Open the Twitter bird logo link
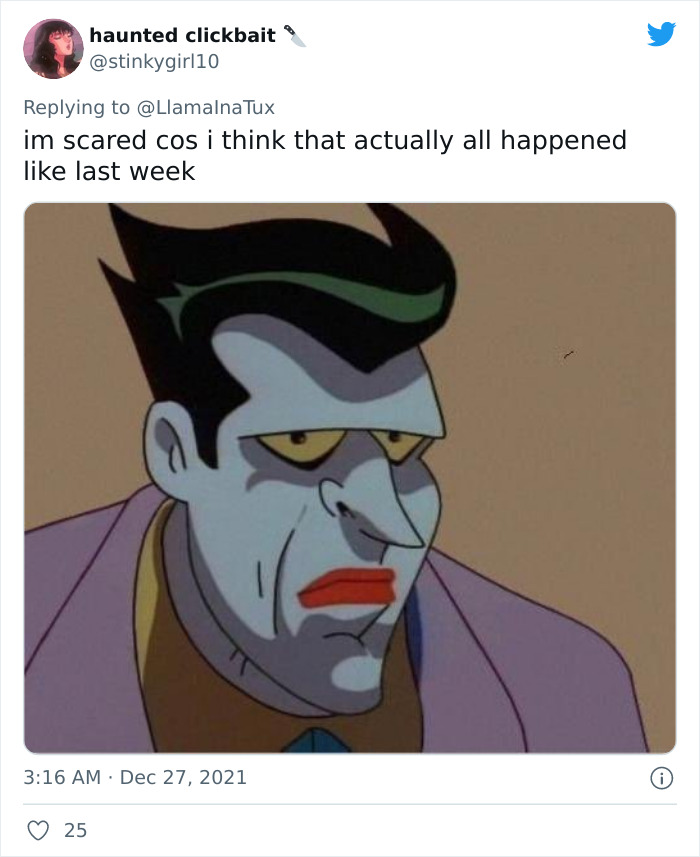Viewport: 700px width, 857px height. (661, 34)
